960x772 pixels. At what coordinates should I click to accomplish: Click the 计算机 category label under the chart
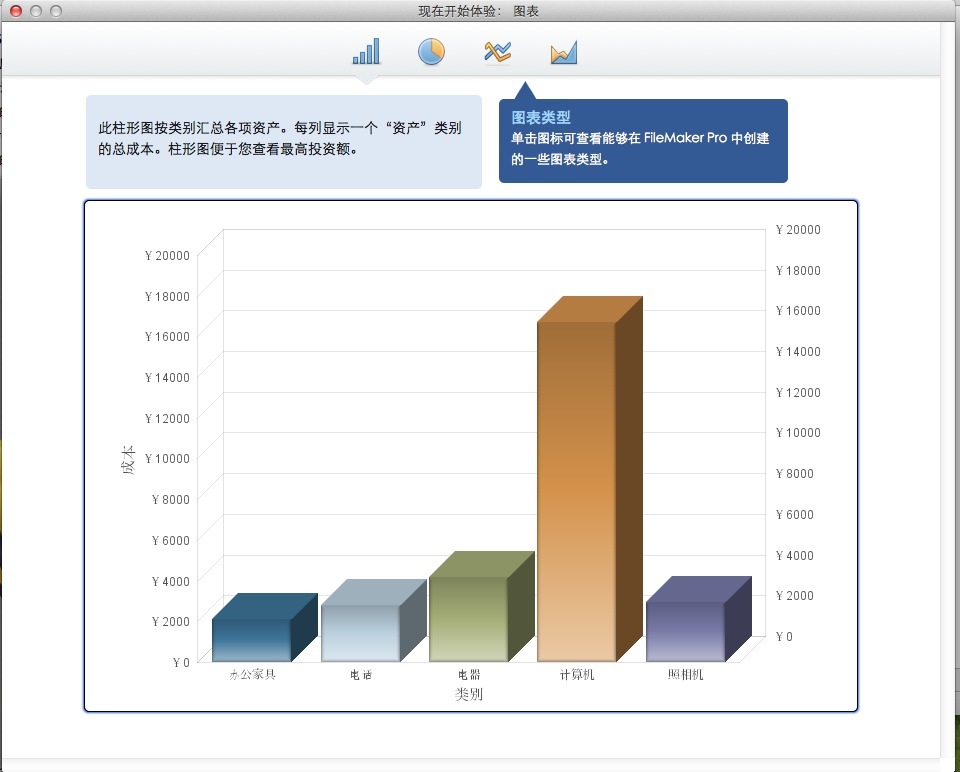coord(577,675)
